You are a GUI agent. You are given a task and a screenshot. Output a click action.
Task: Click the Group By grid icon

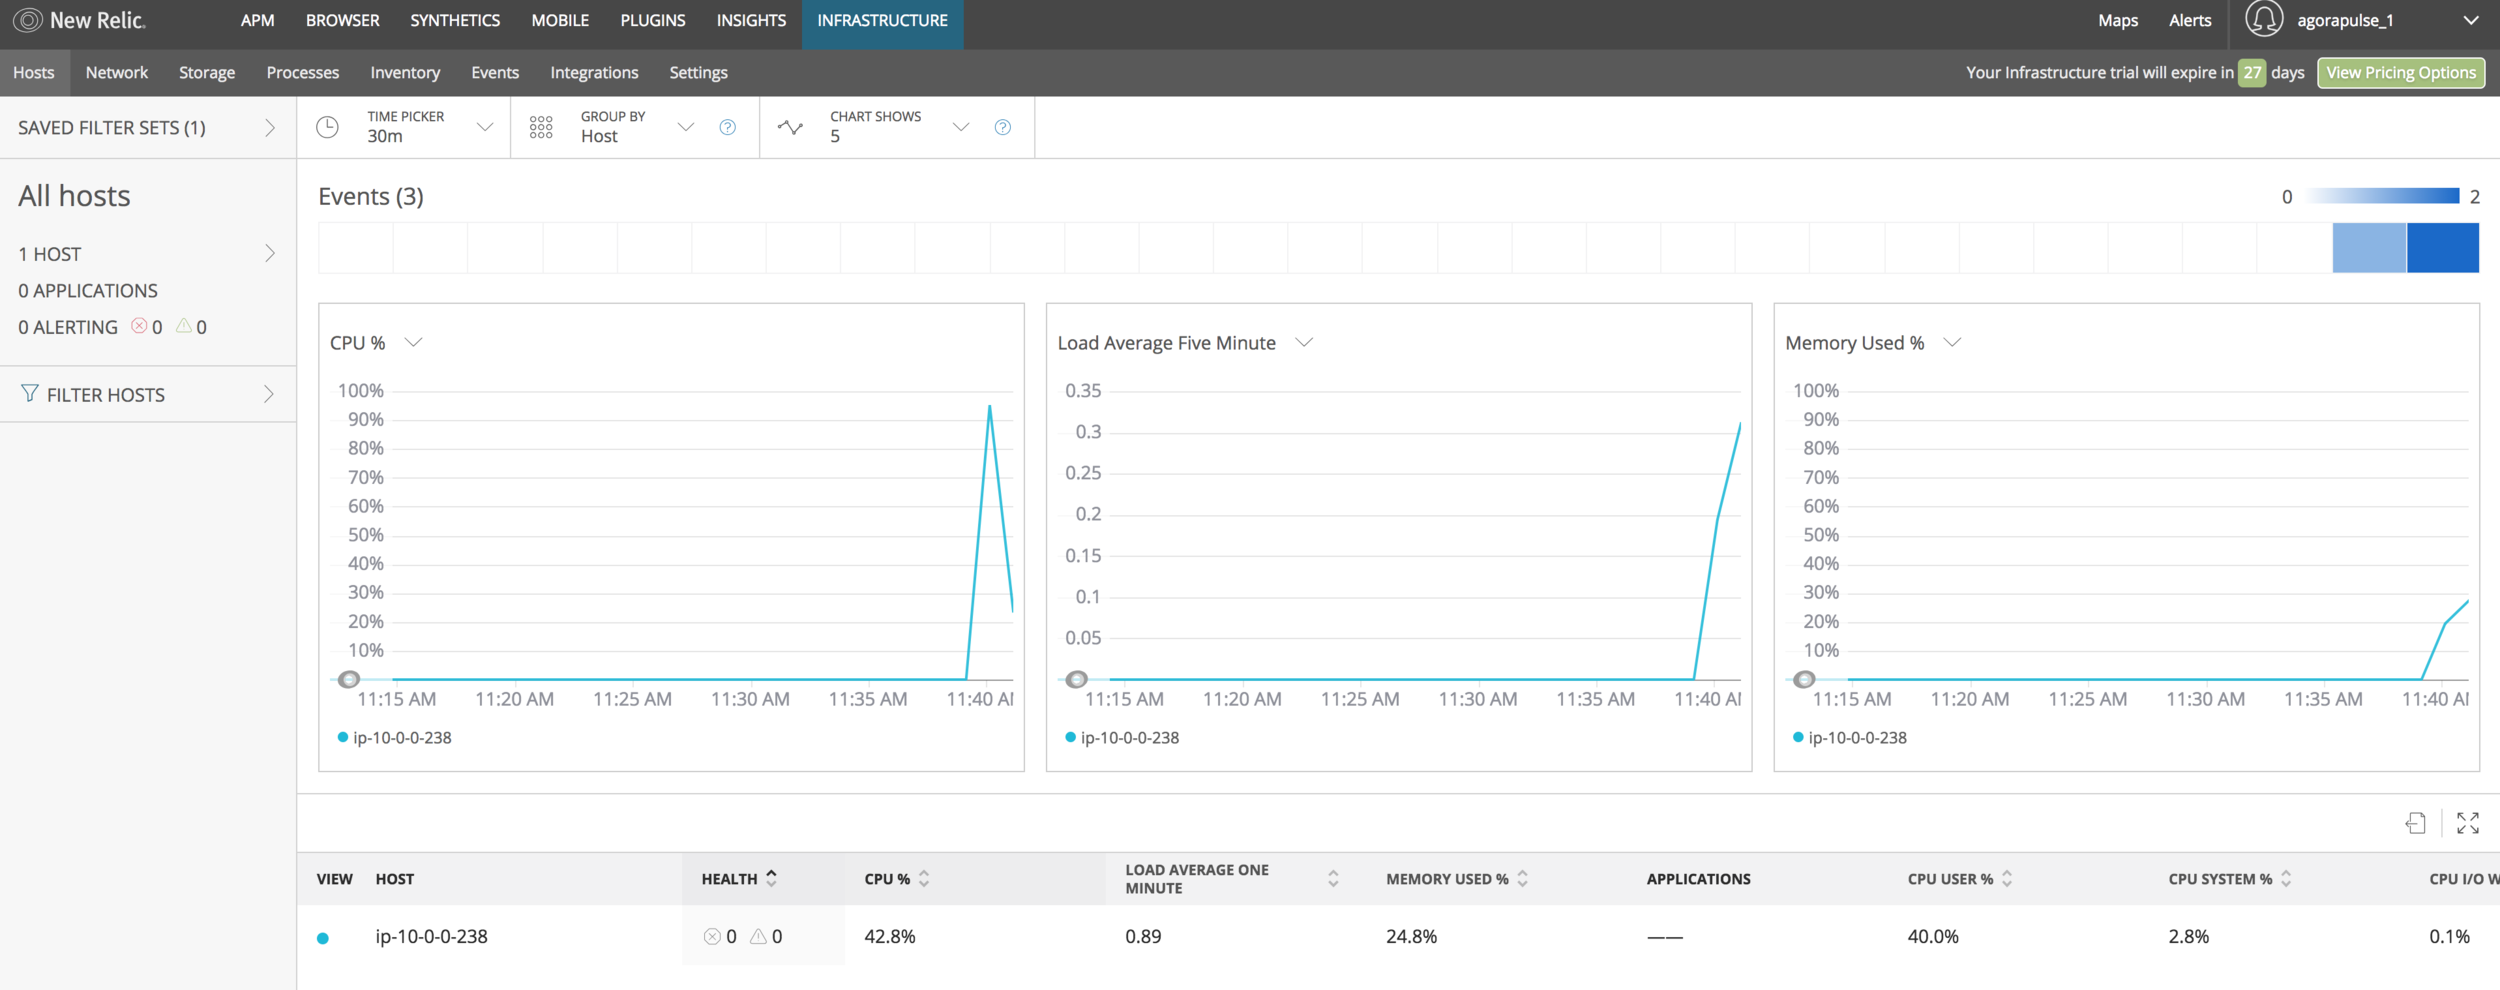(541, 127)
